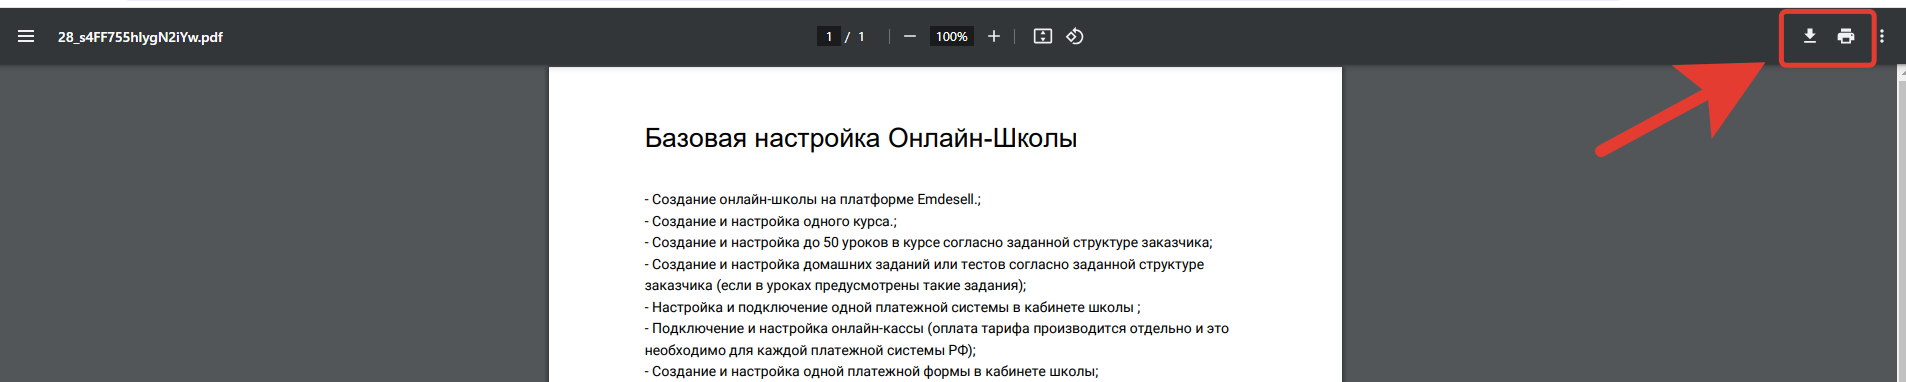Click the current page number field
The image size is (1906, 382).
(x=828, y=36)
